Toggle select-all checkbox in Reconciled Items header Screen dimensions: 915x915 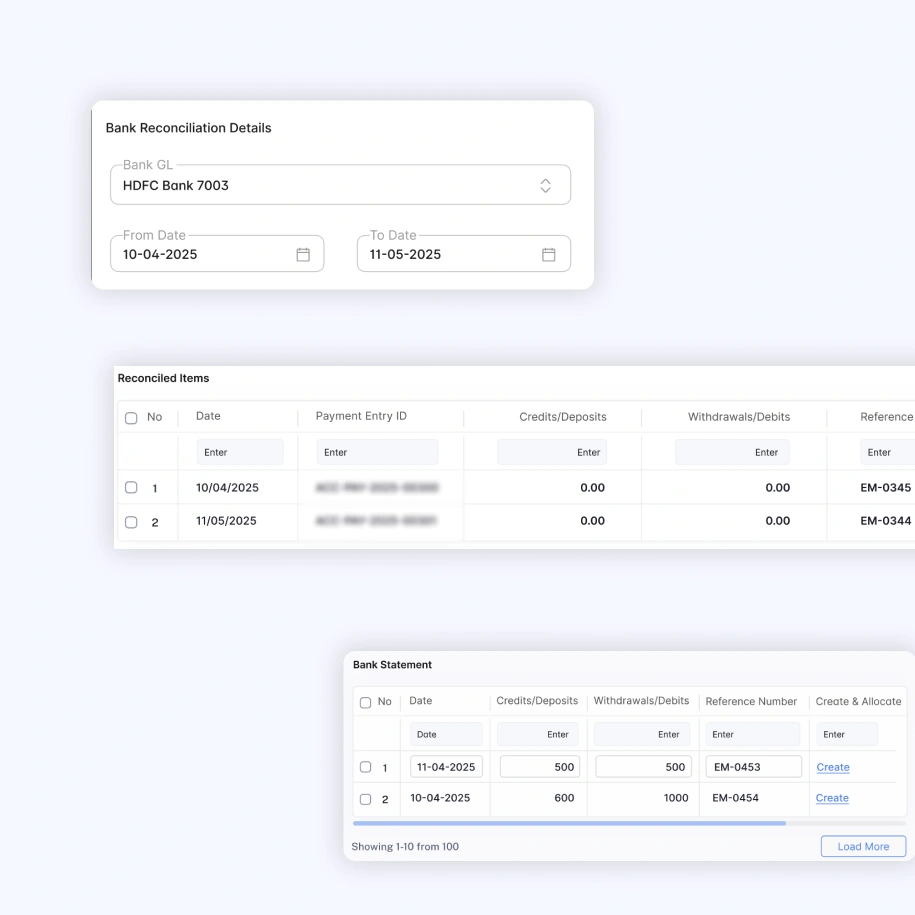[131, 418]
